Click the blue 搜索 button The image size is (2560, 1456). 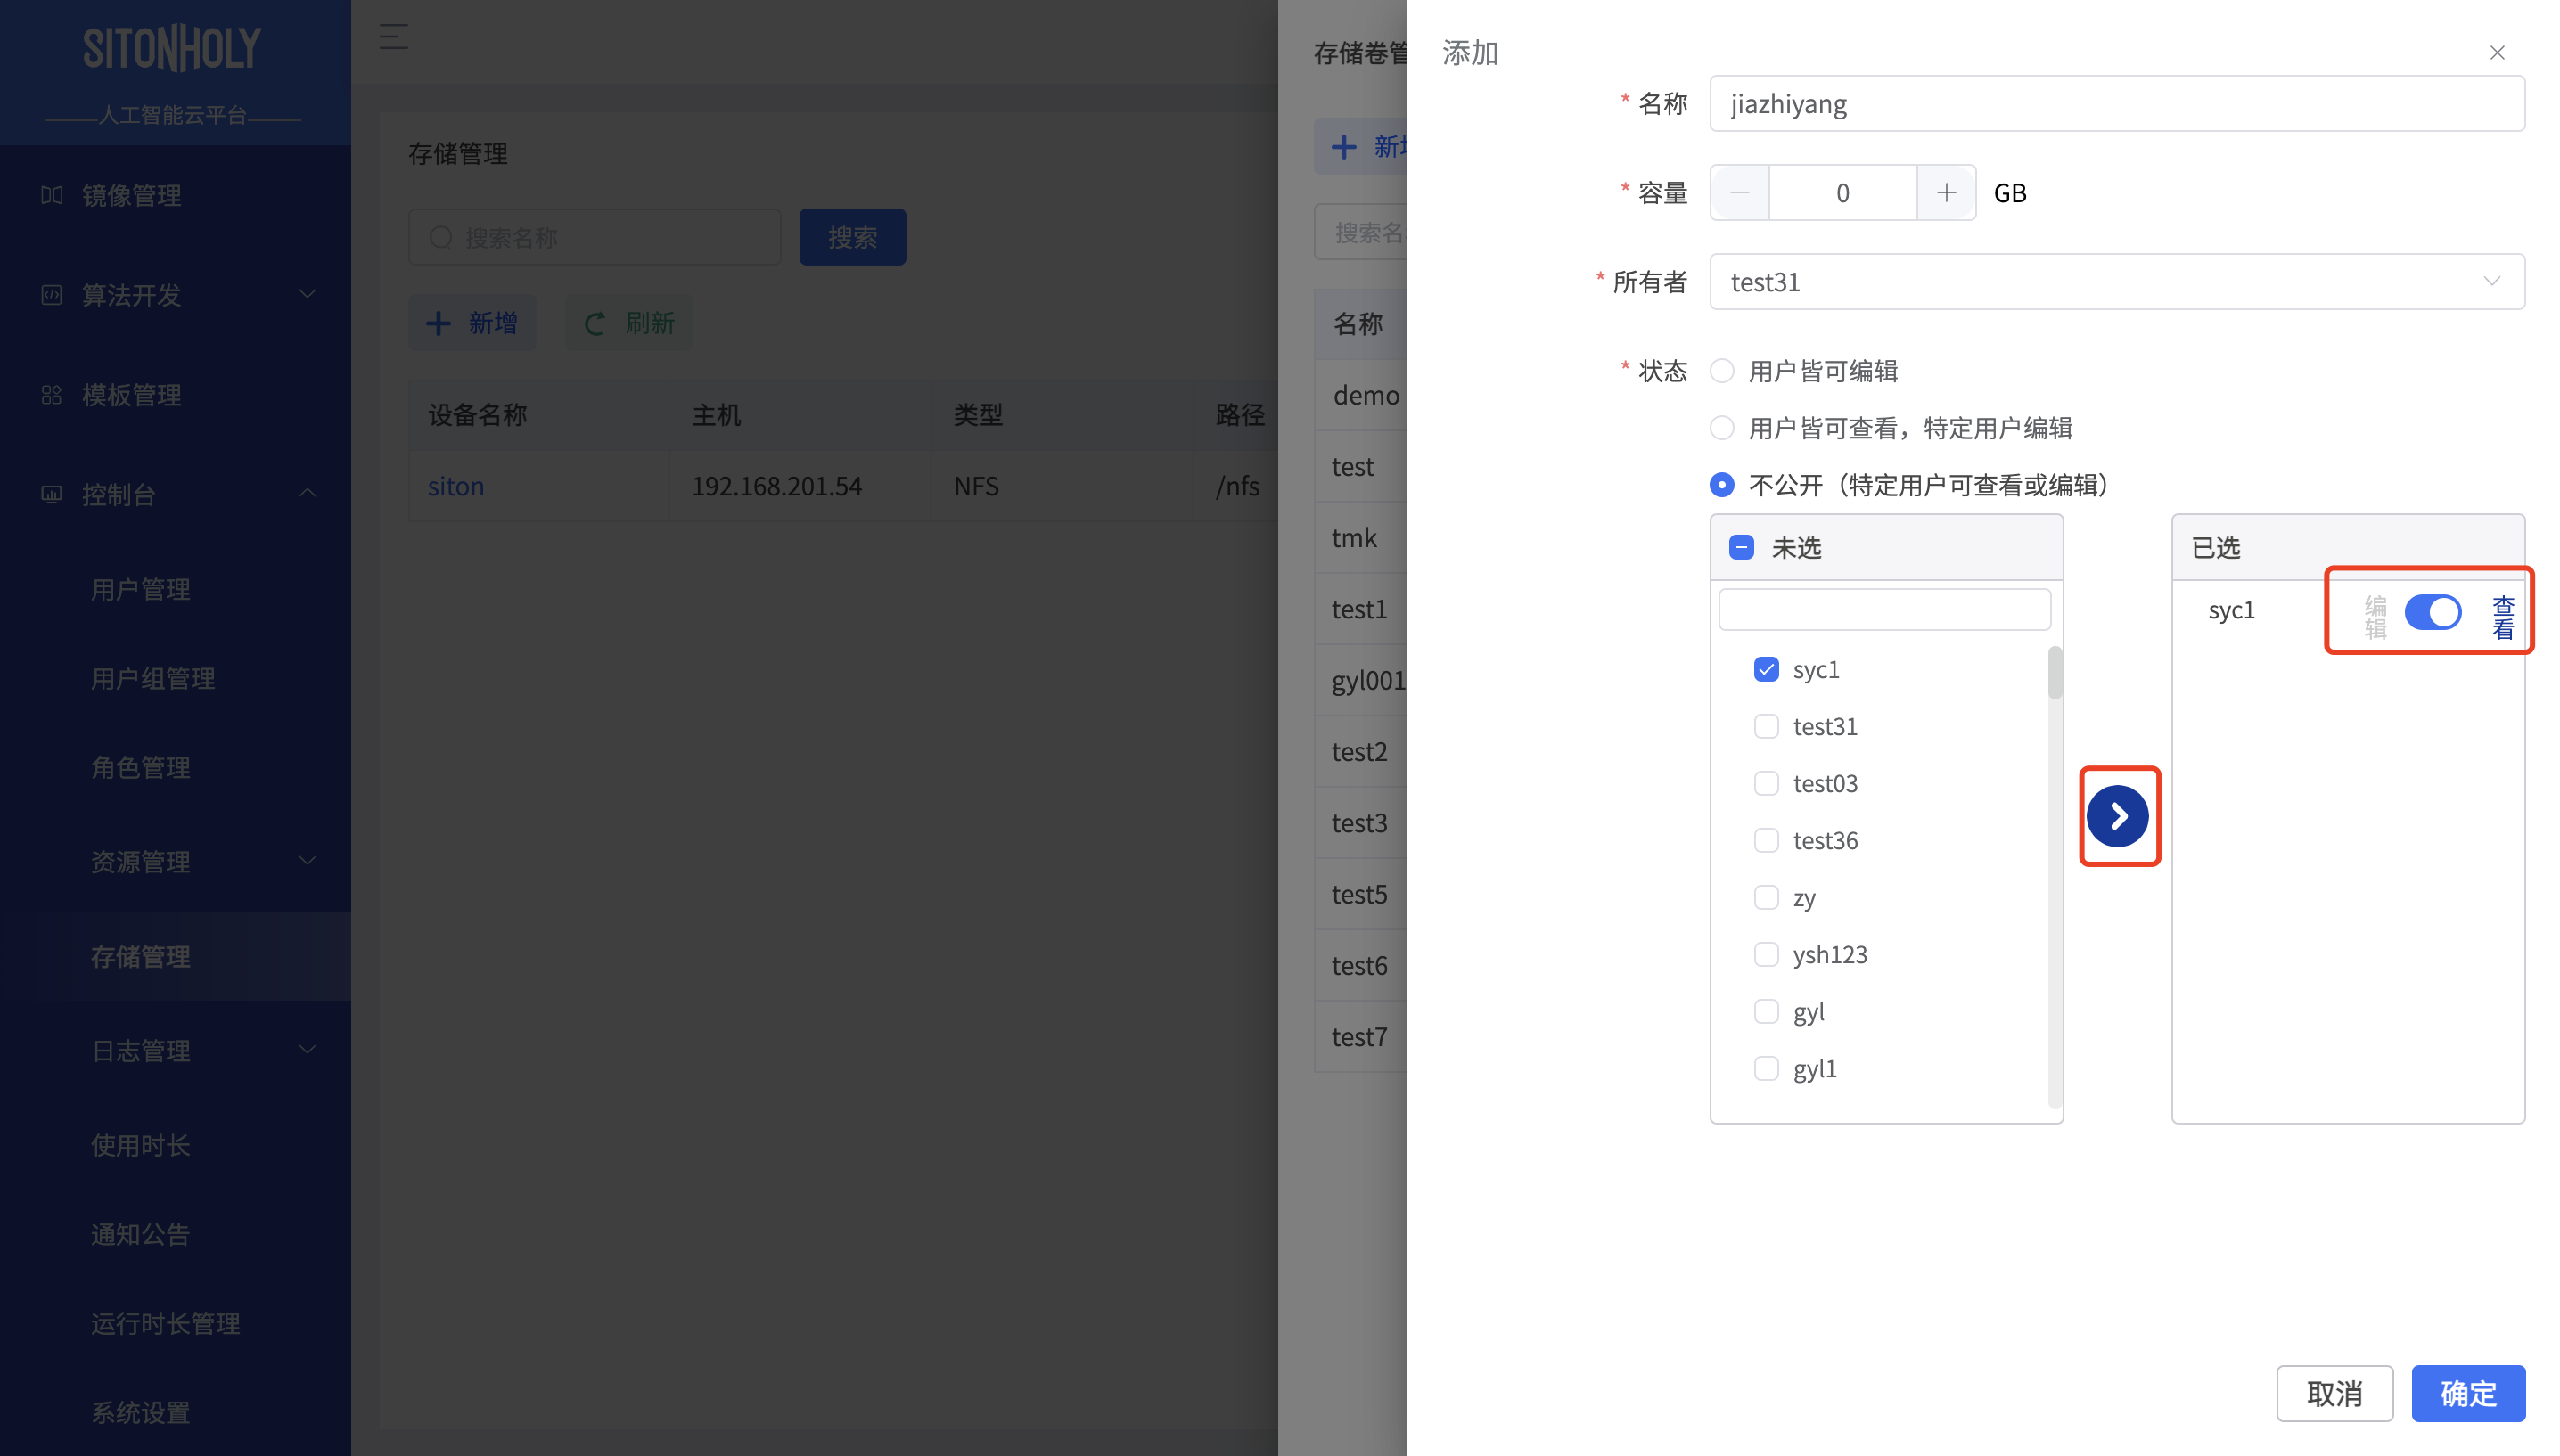852,237
